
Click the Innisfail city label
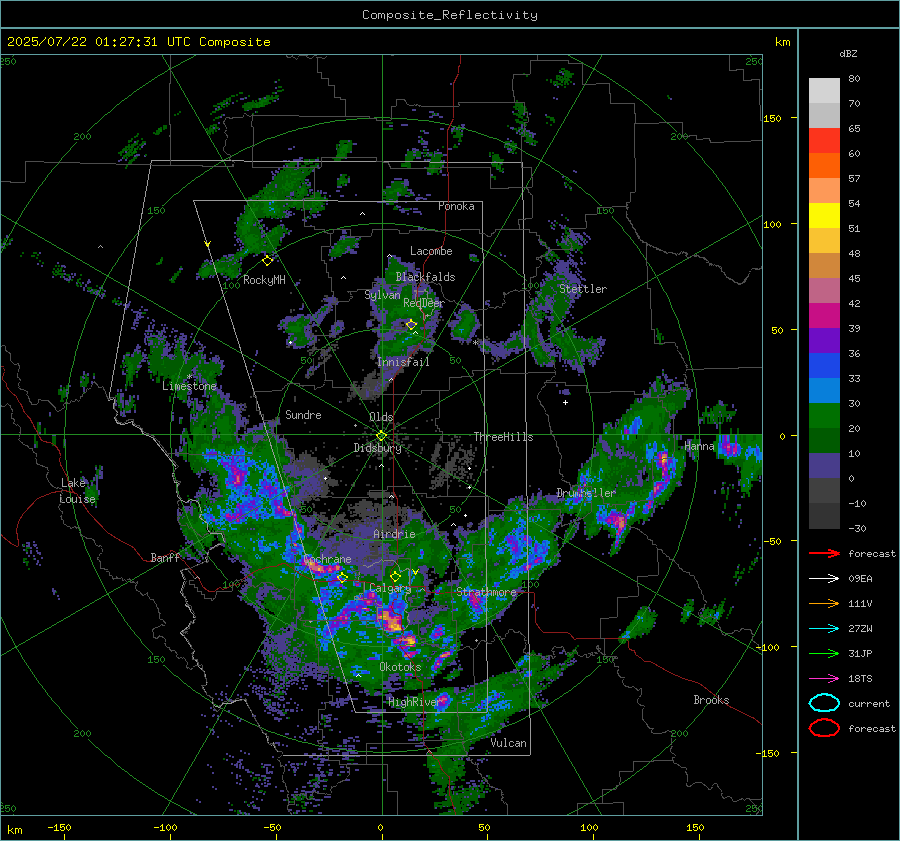(x=403, y=362)
